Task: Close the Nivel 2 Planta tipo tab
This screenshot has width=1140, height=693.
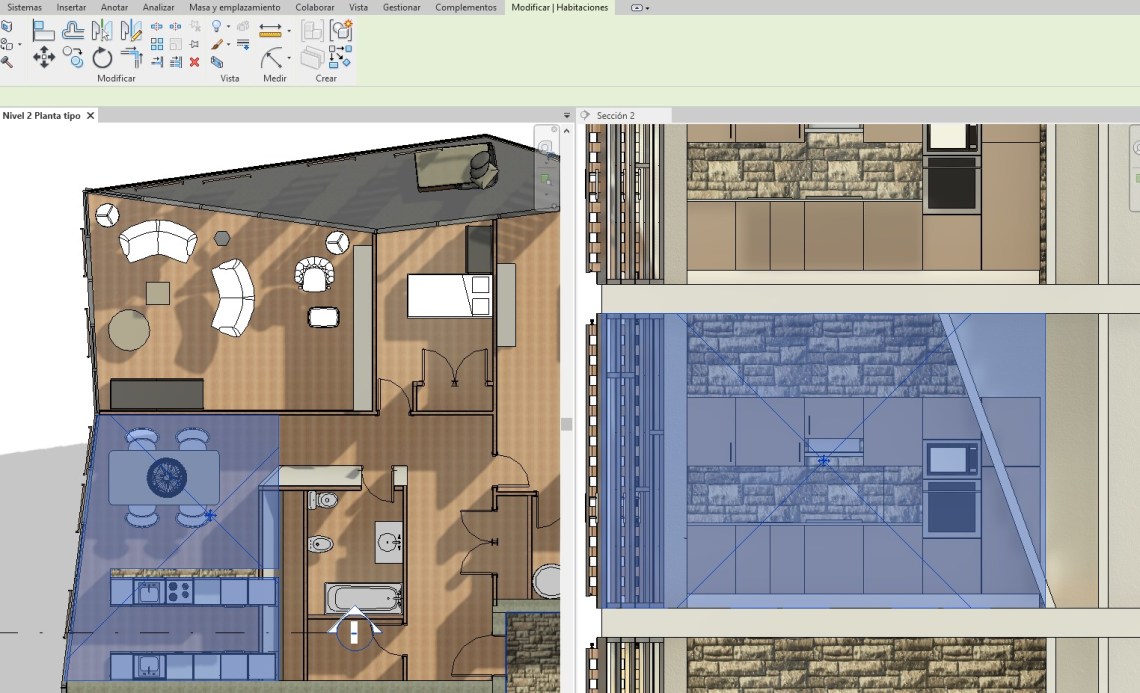Action: [90, 116]
